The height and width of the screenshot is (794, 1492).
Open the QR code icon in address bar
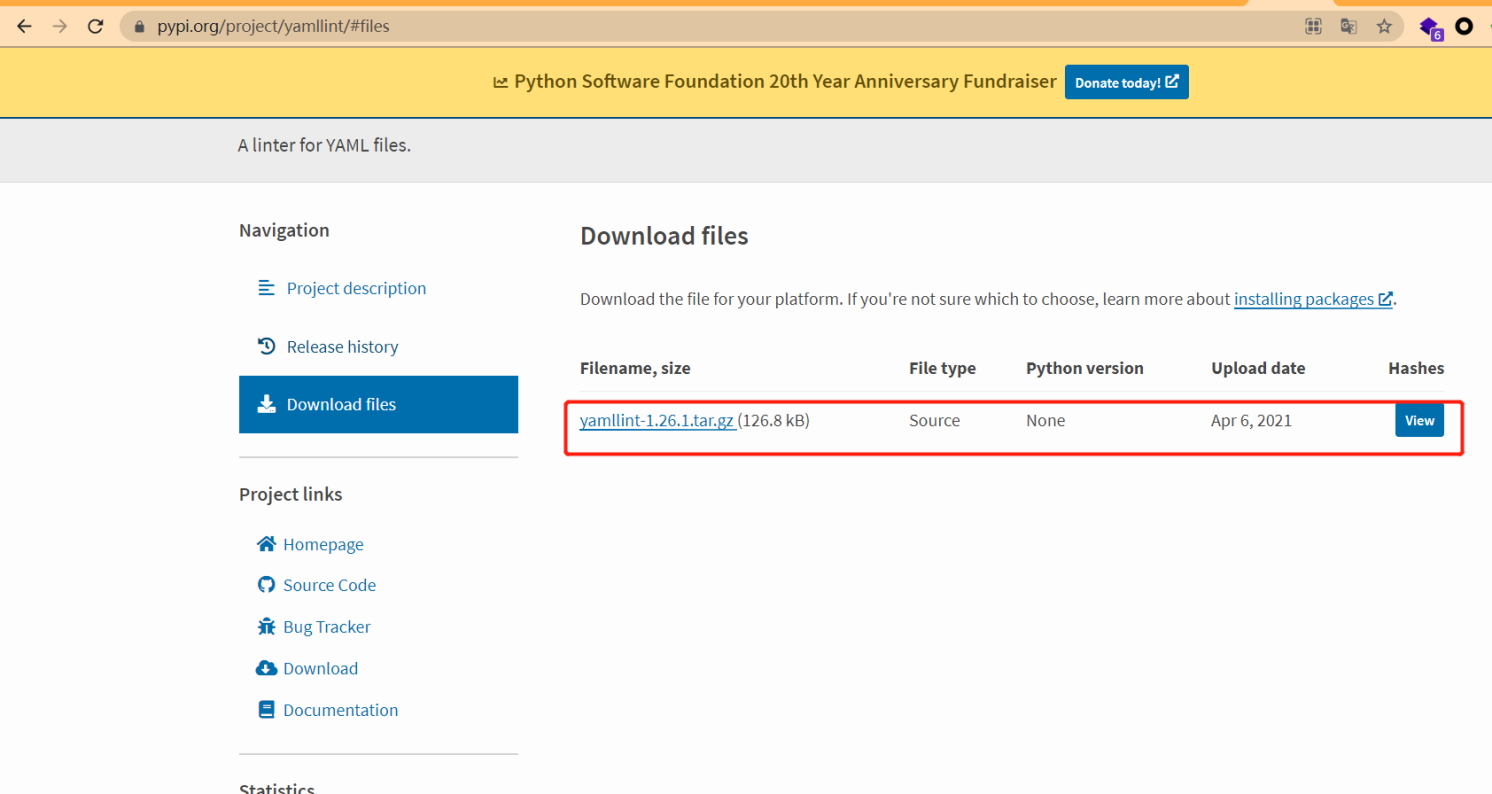(x=1314, y=27)
